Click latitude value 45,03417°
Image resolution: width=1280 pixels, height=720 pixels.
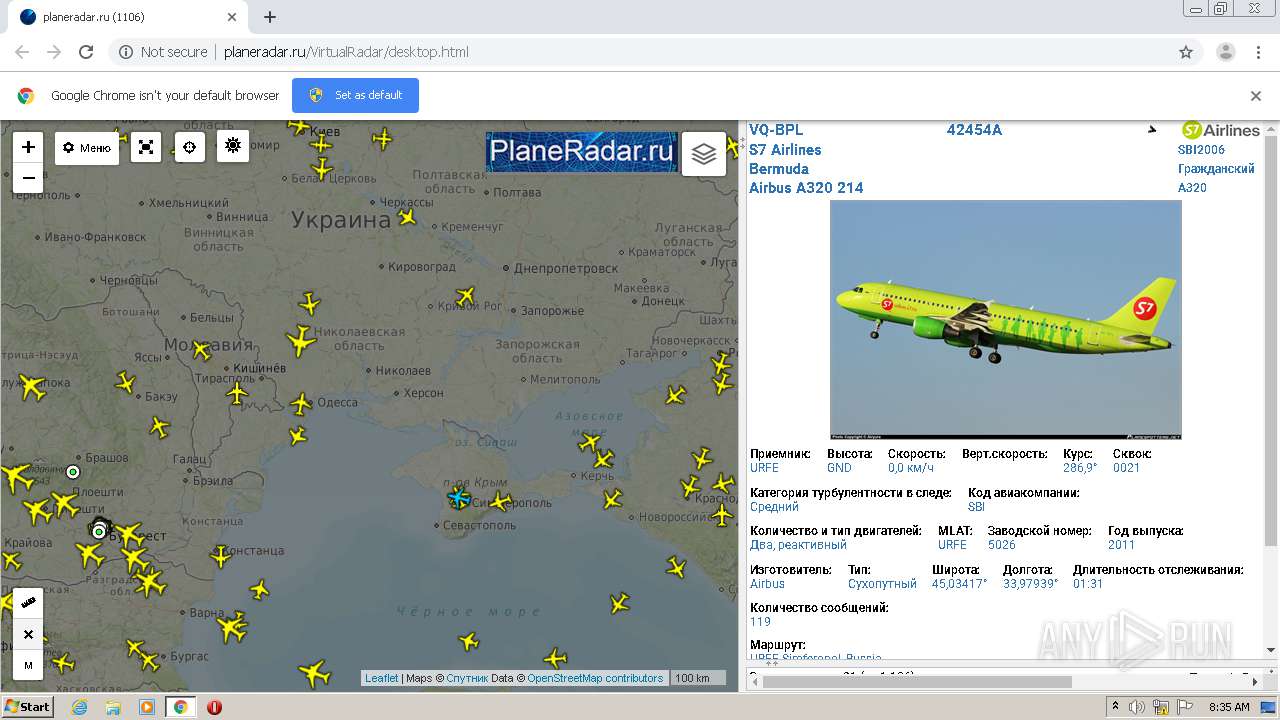point(959,584)
